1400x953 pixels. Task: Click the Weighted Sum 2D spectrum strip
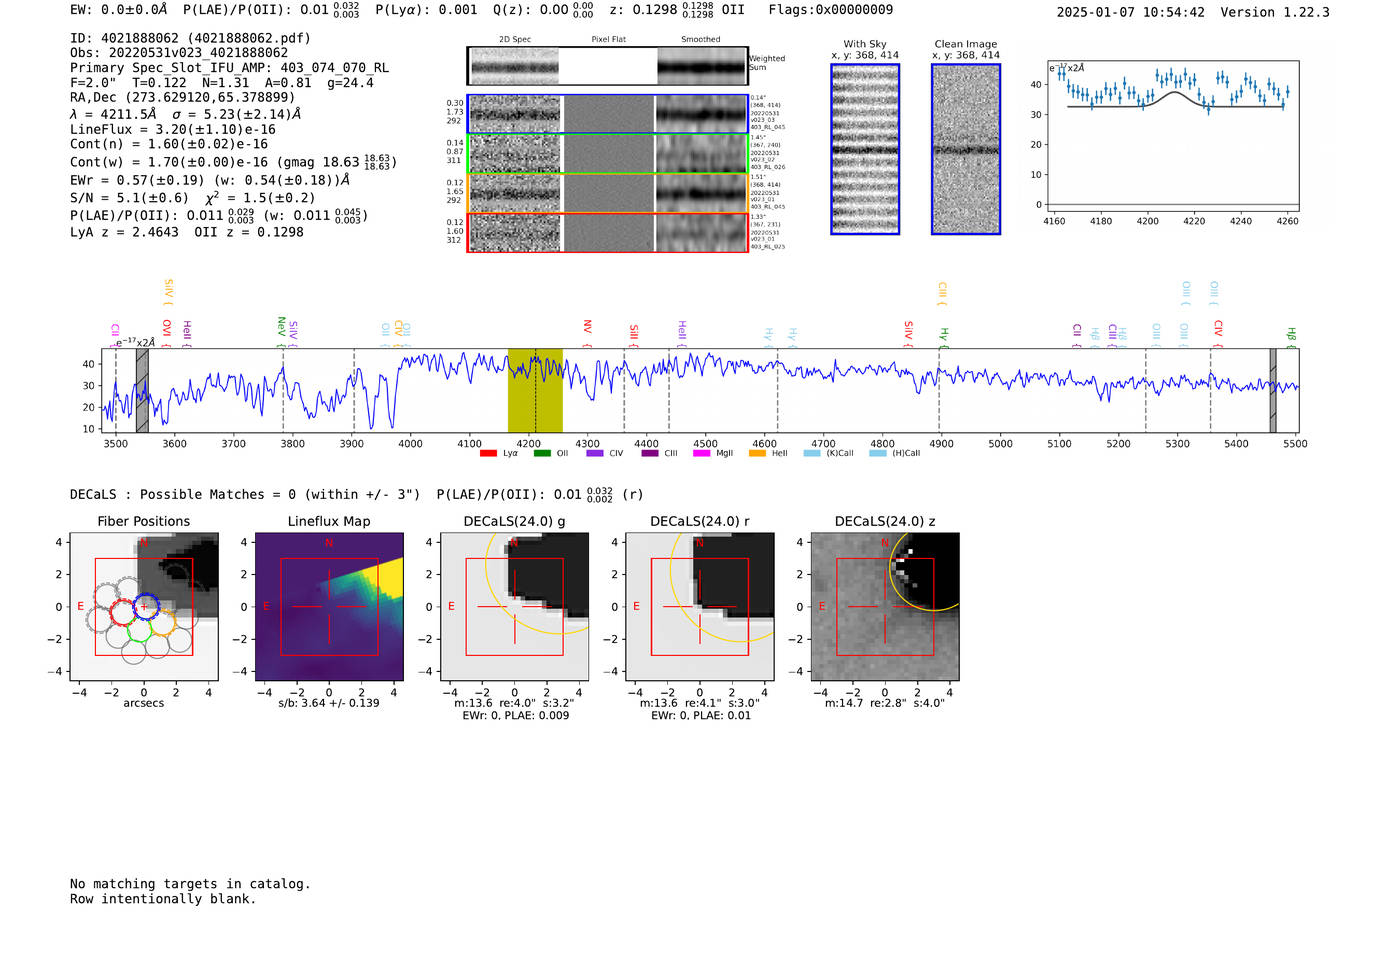[x=607, y=66]
